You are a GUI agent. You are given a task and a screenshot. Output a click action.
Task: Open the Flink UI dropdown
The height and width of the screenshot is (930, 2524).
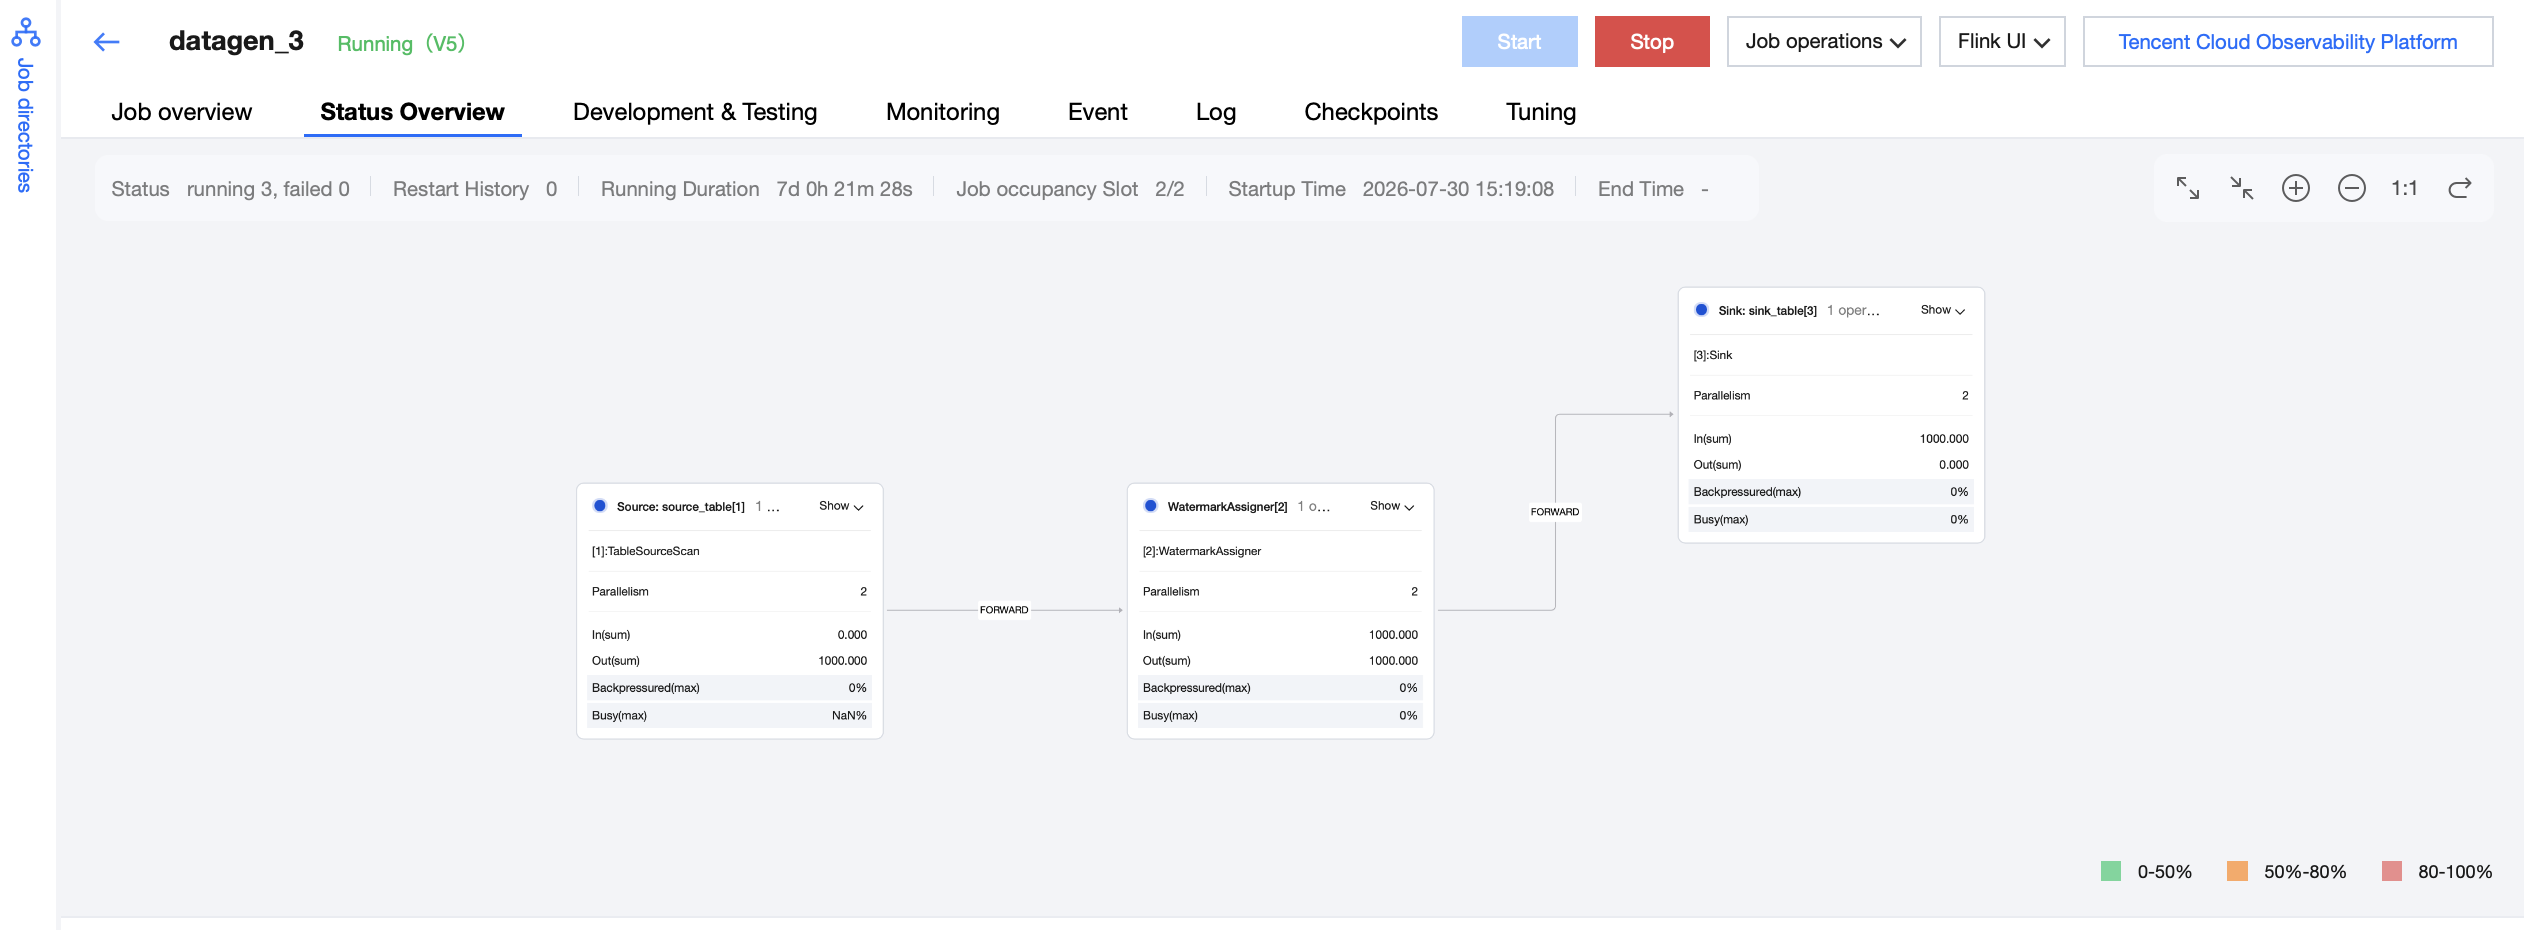[2002, 42]
